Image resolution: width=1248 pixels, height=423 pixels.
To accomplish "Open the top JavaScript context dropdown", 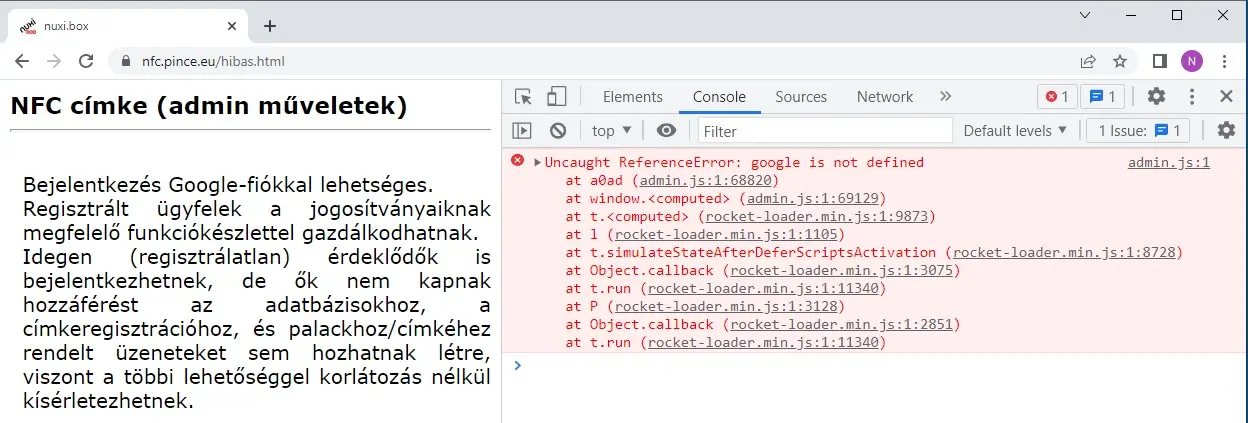I will click(612, 130).
